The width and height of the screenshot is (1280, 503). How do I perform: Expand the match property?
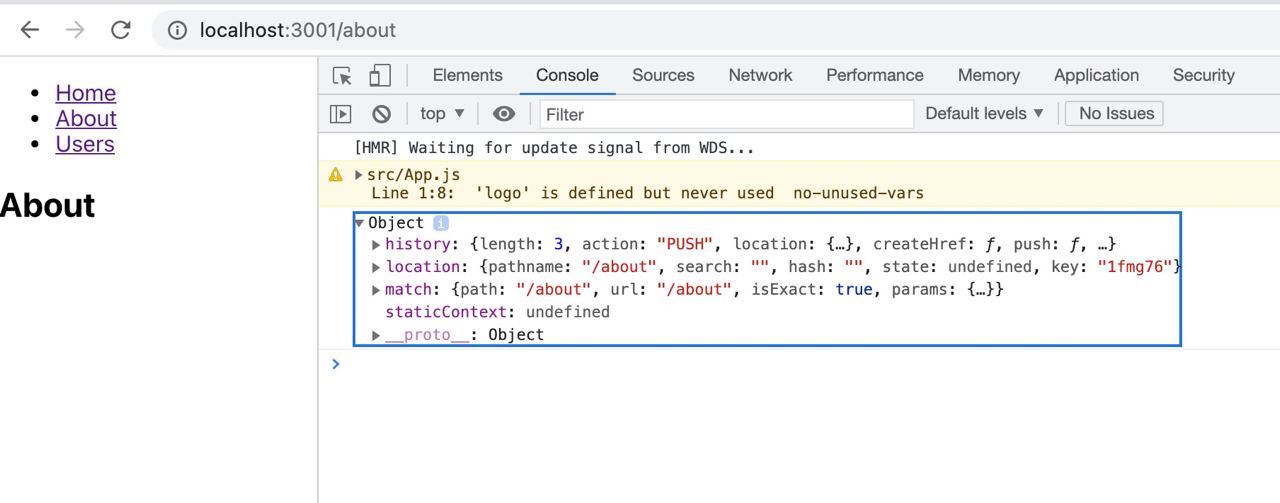376,290
